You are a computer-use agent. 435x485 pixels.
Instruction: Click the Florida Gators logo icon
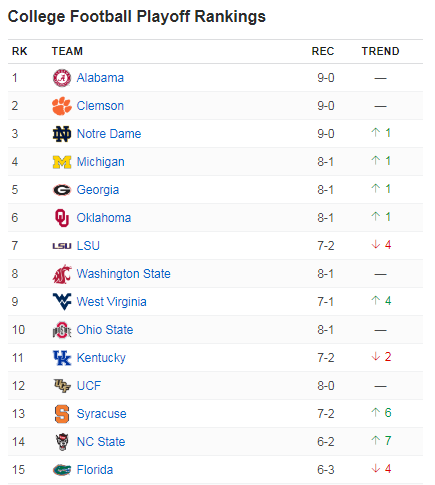[x=62, y=470]
